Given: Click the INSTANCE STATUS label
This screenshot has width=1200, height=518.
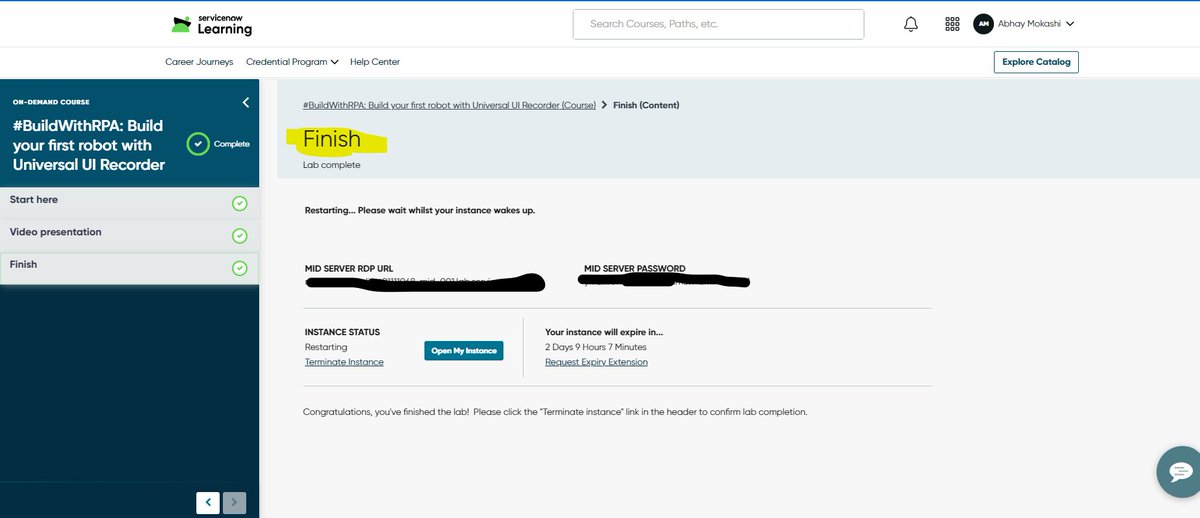Looking at the screenshot, I should pos(342,332).
